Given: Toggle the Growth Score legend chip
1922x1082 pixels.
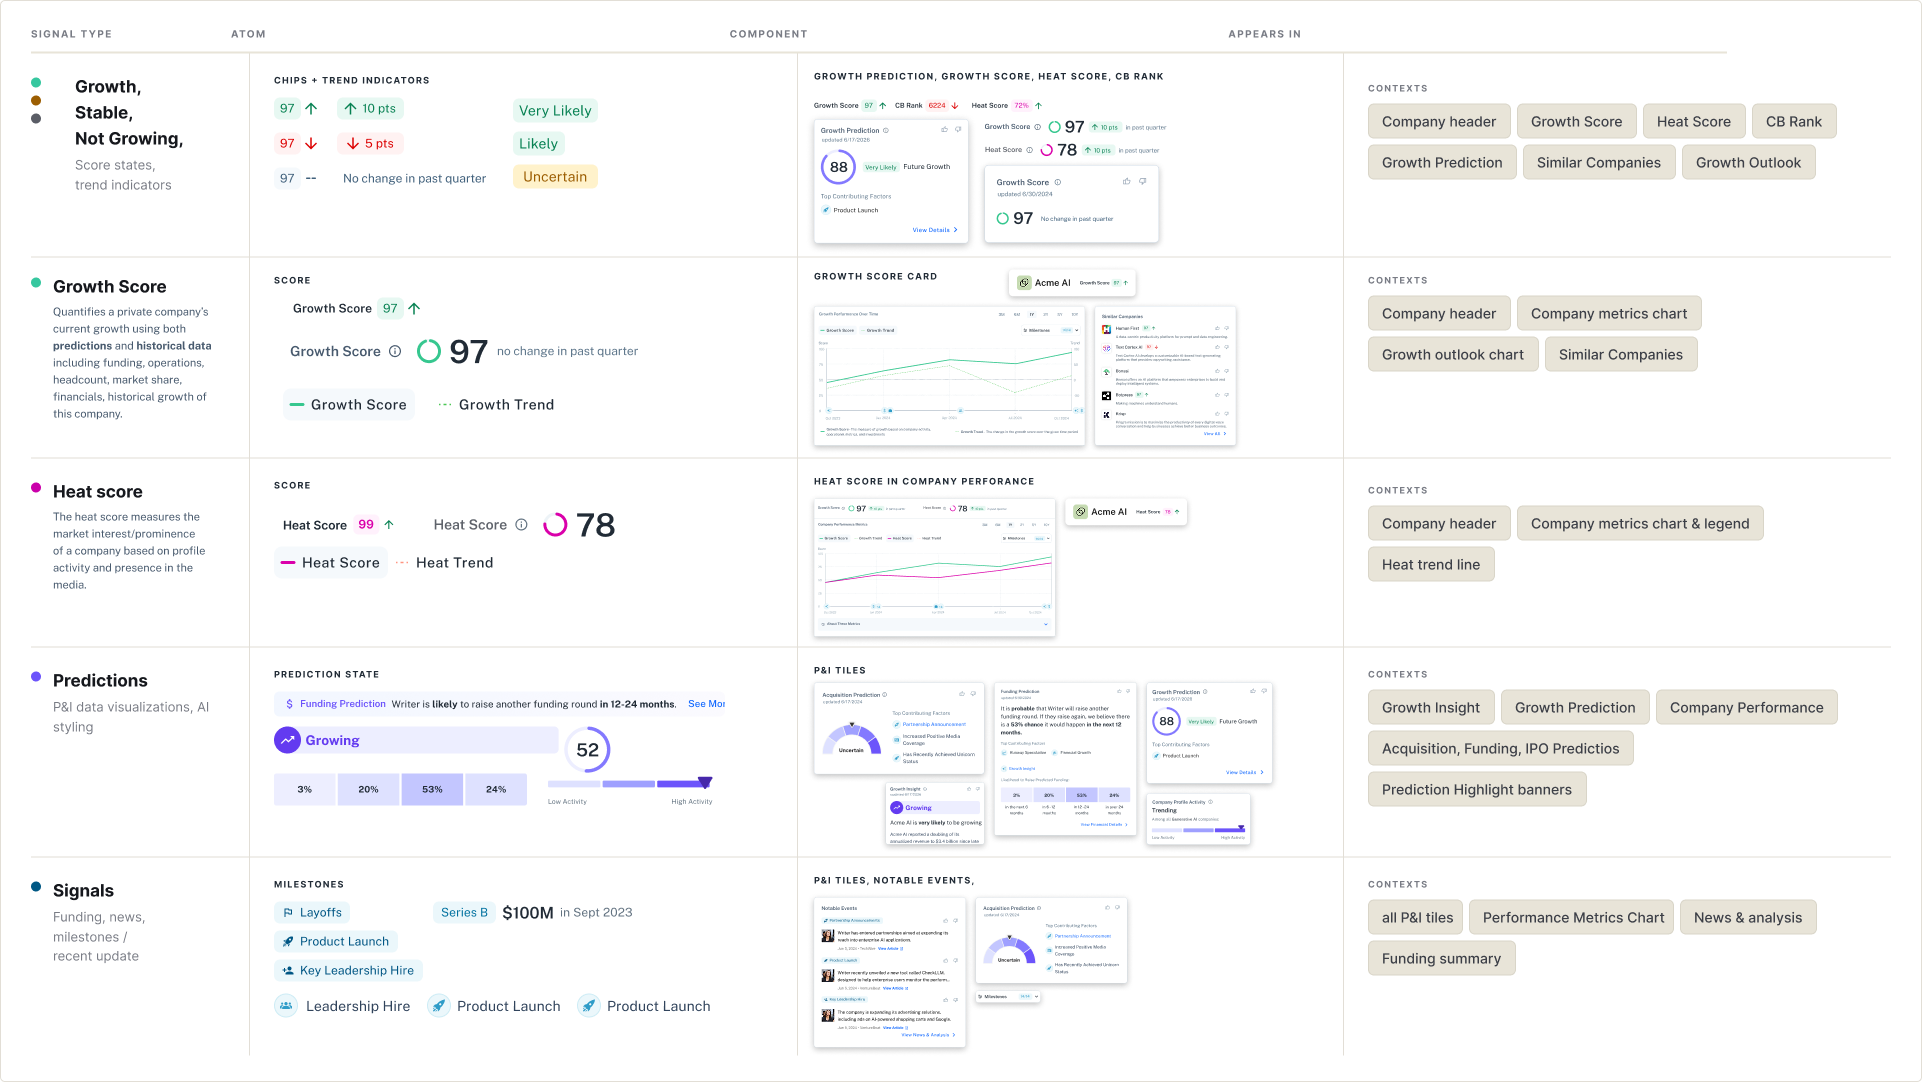Looking at the screenshot, I should (348, 405).
